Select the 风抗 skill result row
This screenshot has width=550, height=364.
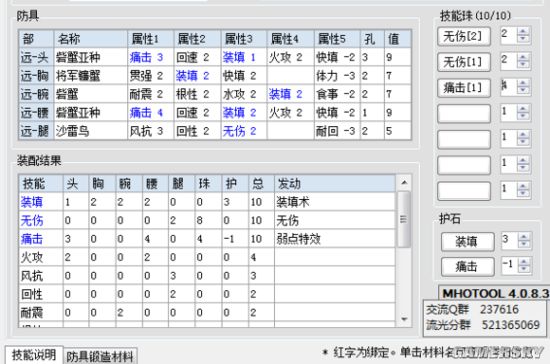(x=207, y=276)
